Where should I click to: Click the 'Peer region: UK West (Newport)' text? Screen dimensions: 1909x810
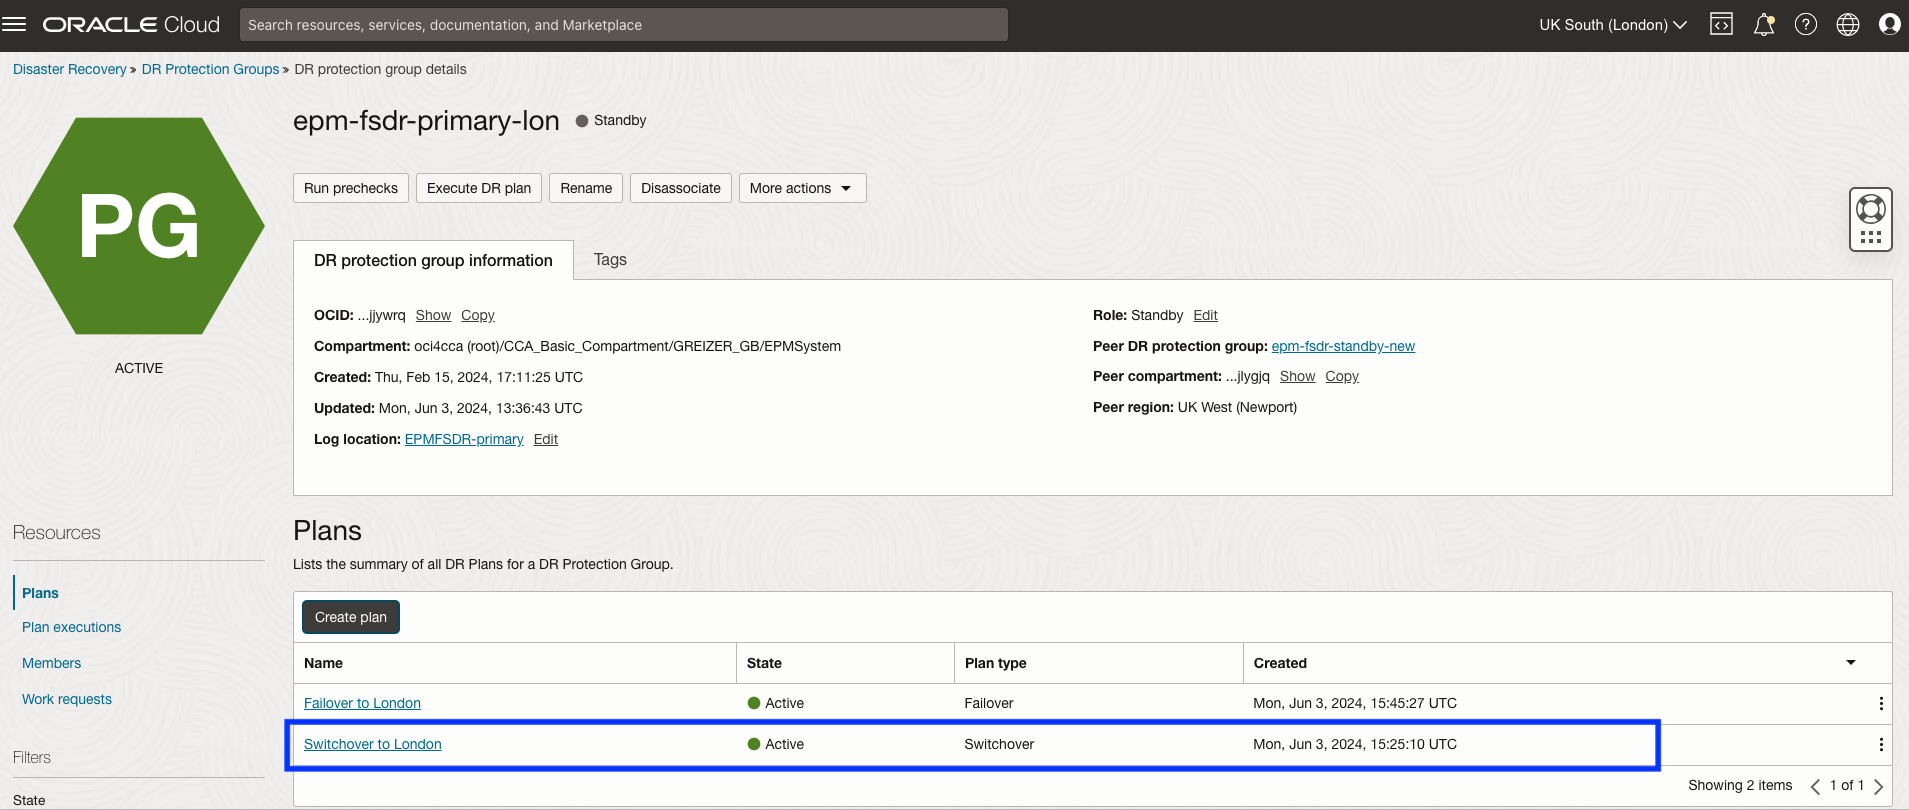tap(1195, 407)
